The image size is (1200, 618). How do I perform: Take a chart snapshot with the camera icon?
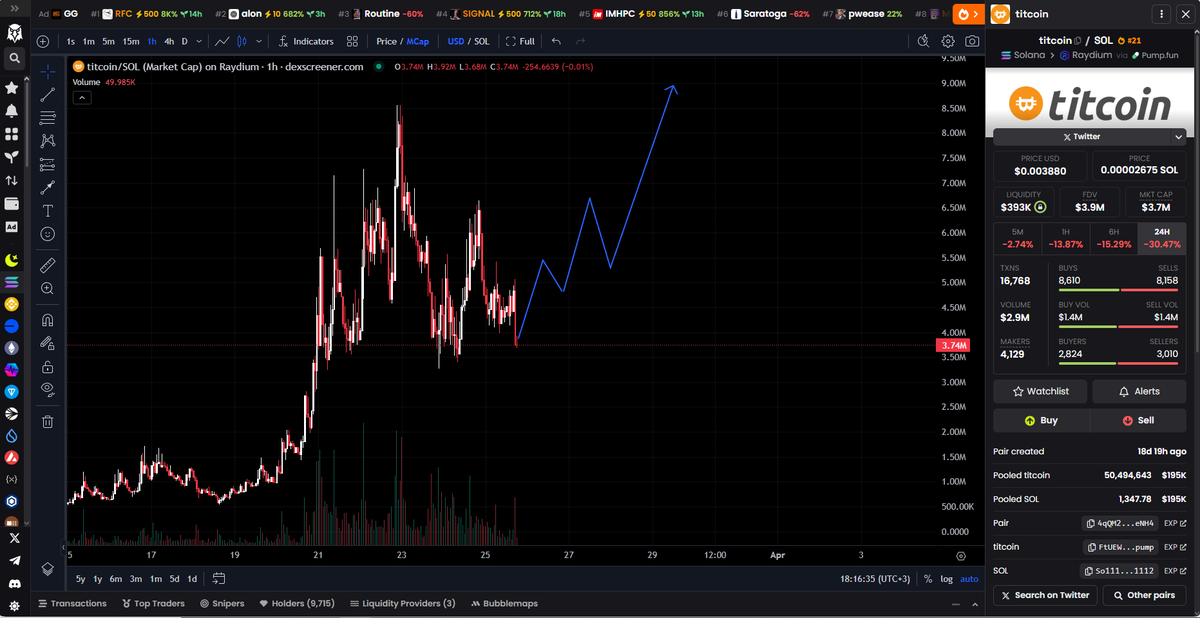point(971,42)
